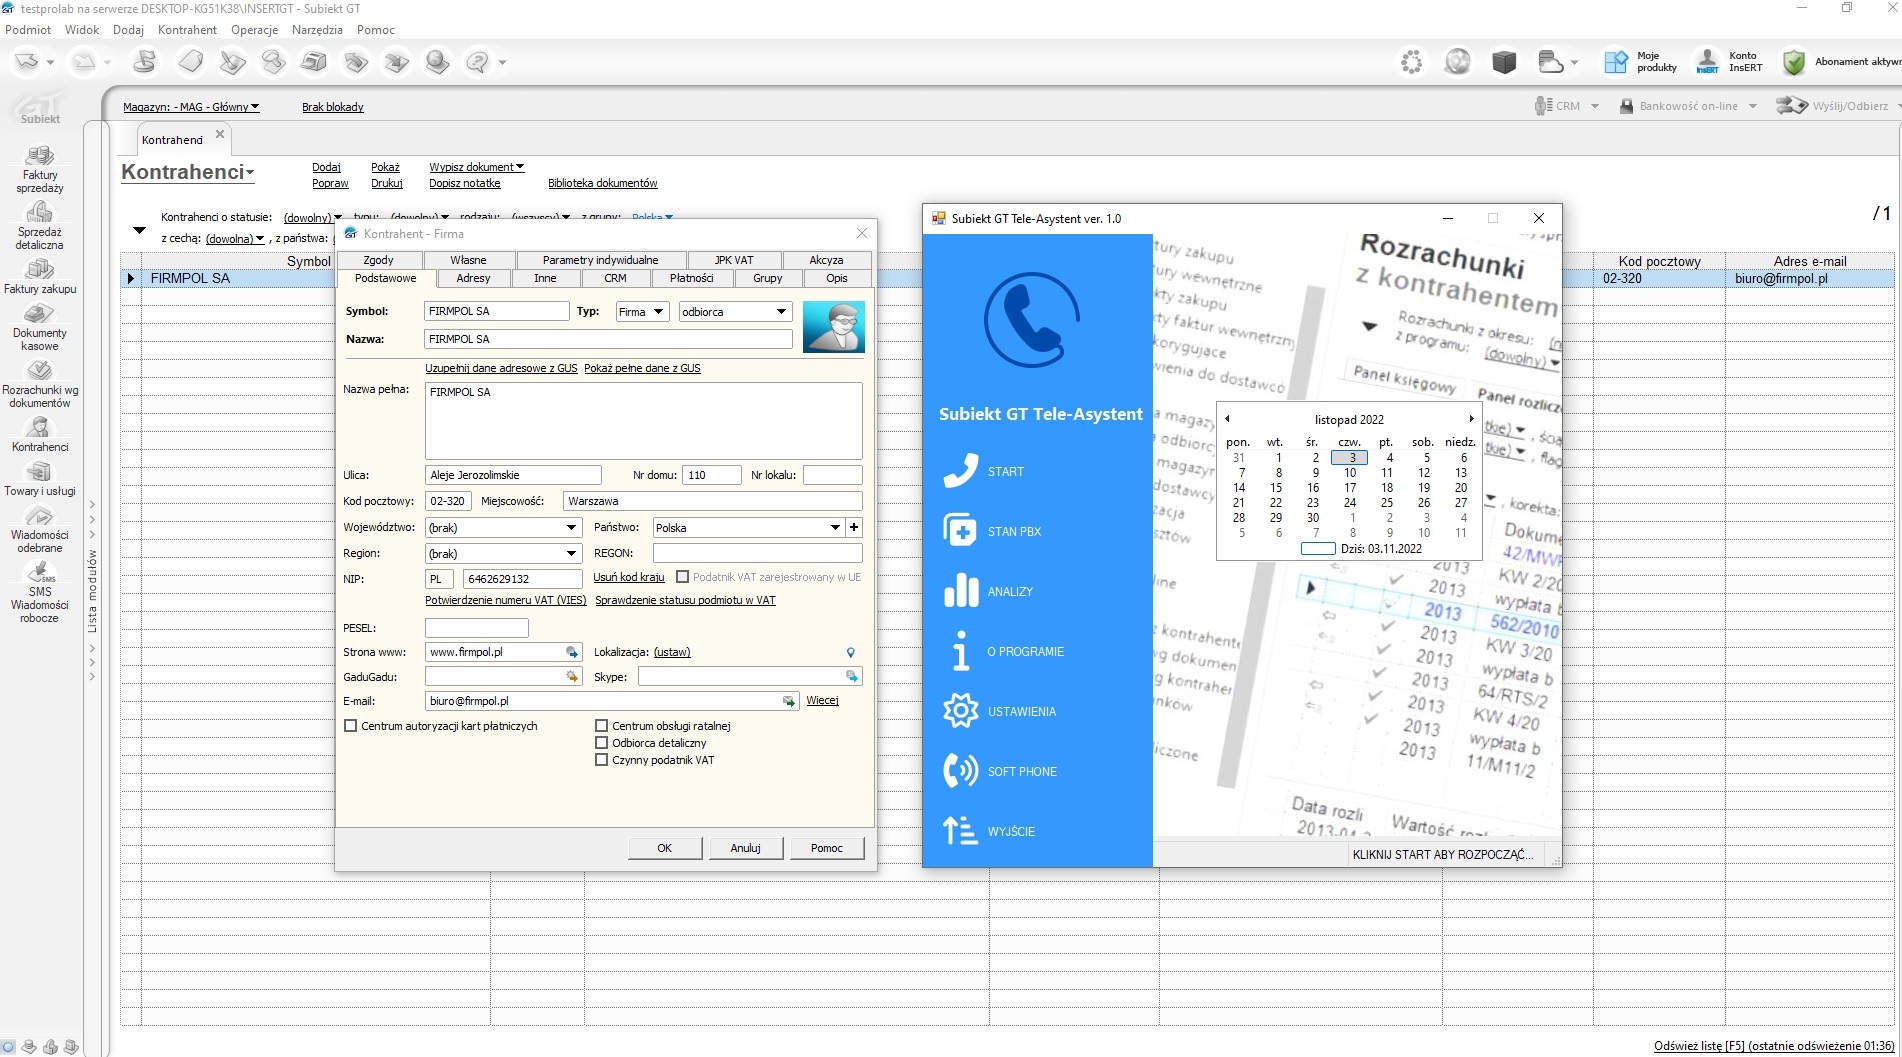This screenshot has width=1902, height=1057.
Task: Click Uzupełnij dane adresowe z GUS link
Action: pos(501,368)
